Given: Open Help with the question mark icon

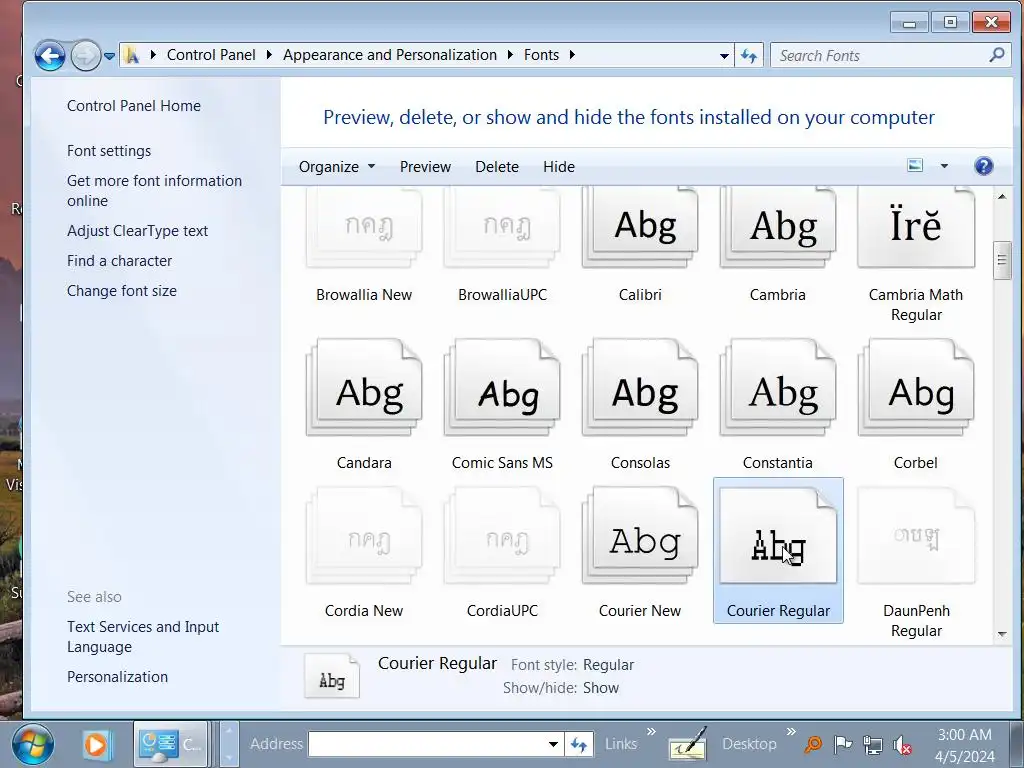Looking at the screenshot, I should click(x=984, y=166).
